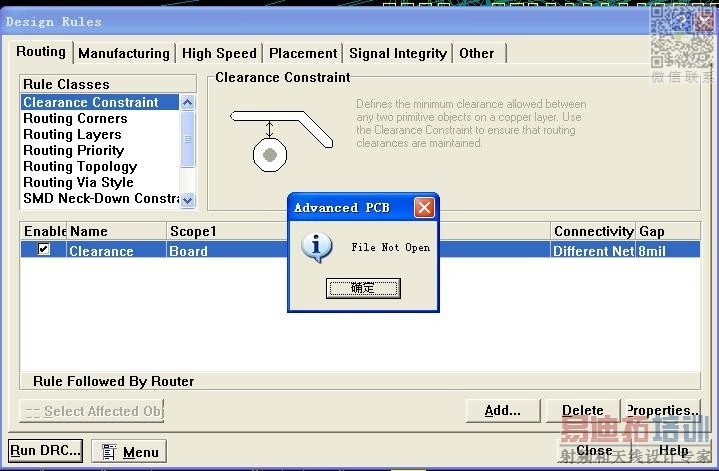Screen dimensions: 719x471
Task: Open Help for Design Rules
Action: pyautogui.click(x=673, y=450)
